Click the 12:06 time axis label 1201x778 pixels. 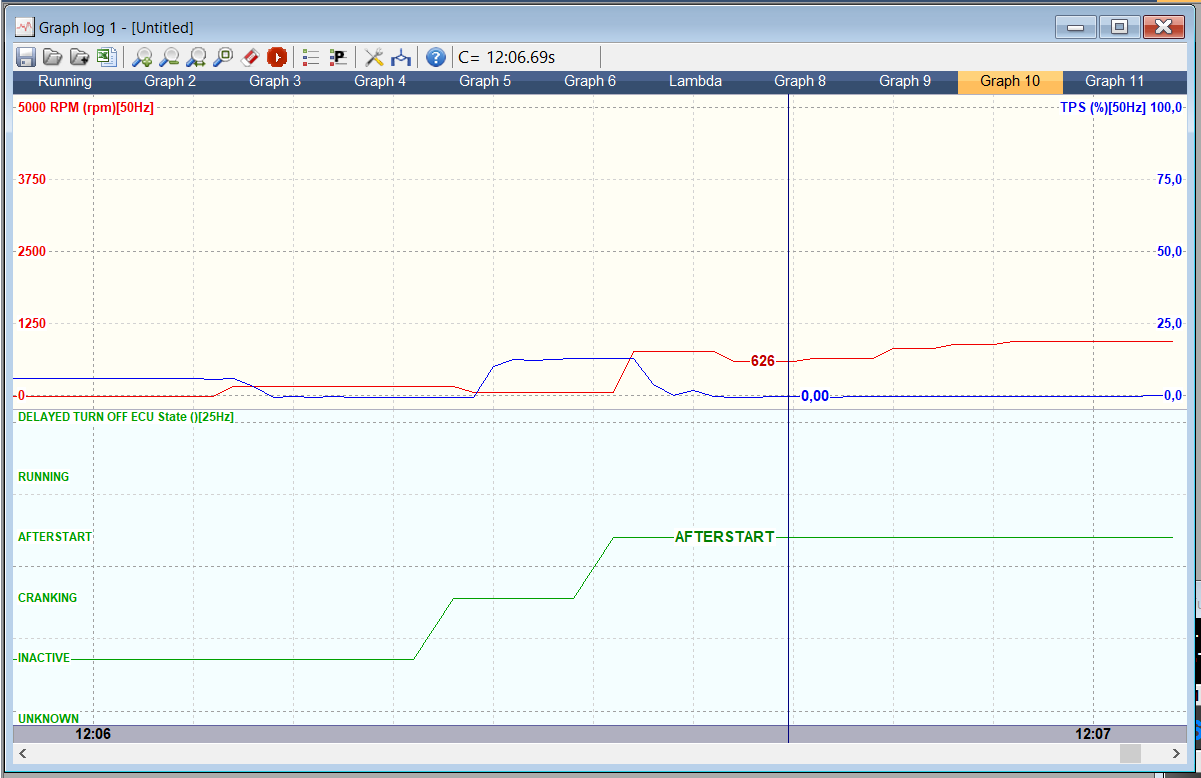(x=94, y=734)
